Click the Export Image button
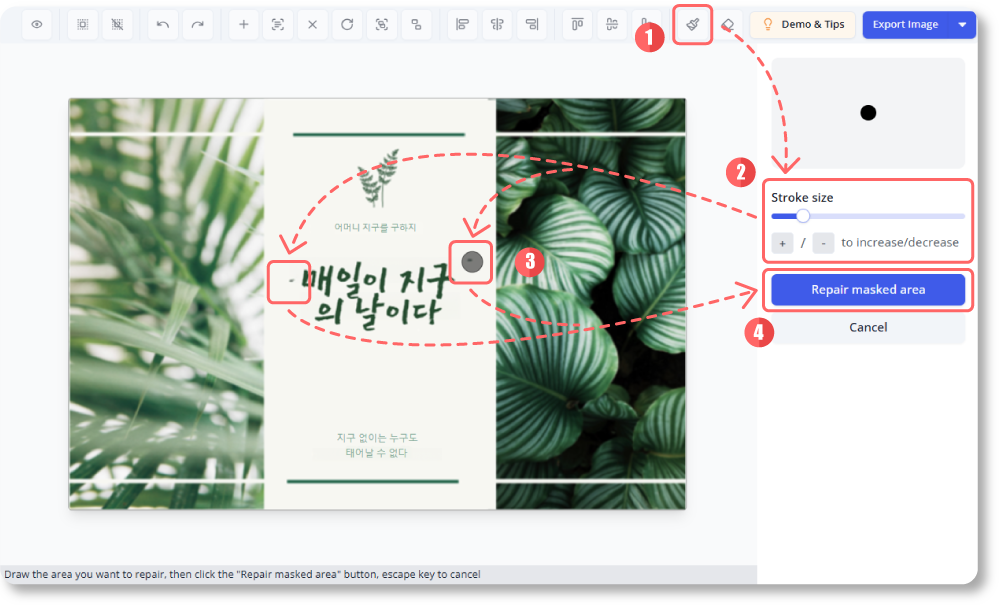 (905, 24)
